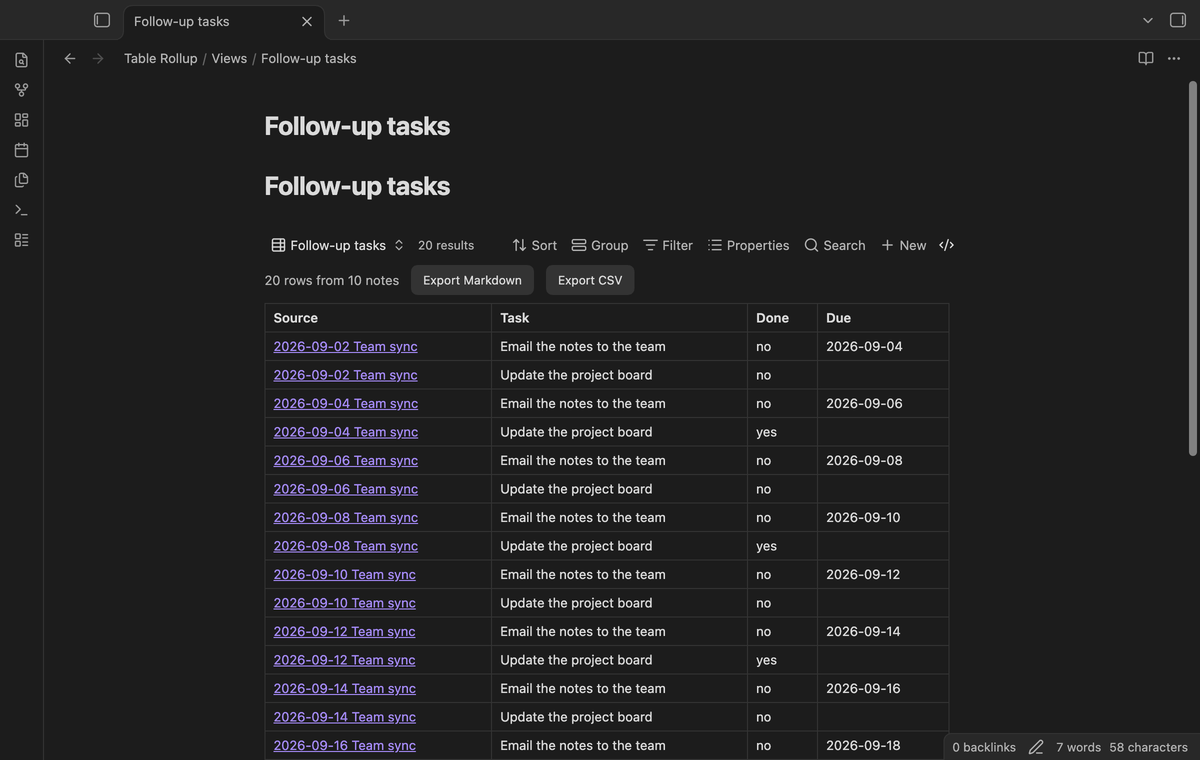The height and width of the screenshot is (760, 1200).
Task: Open quick switcher icon in ribbon
Action: pyautogui.click(x=21, y=60)
